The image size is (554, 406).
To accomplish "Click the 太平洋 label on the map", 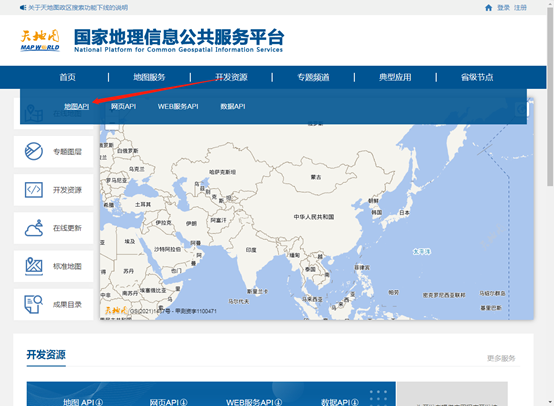I will point(422,252).
